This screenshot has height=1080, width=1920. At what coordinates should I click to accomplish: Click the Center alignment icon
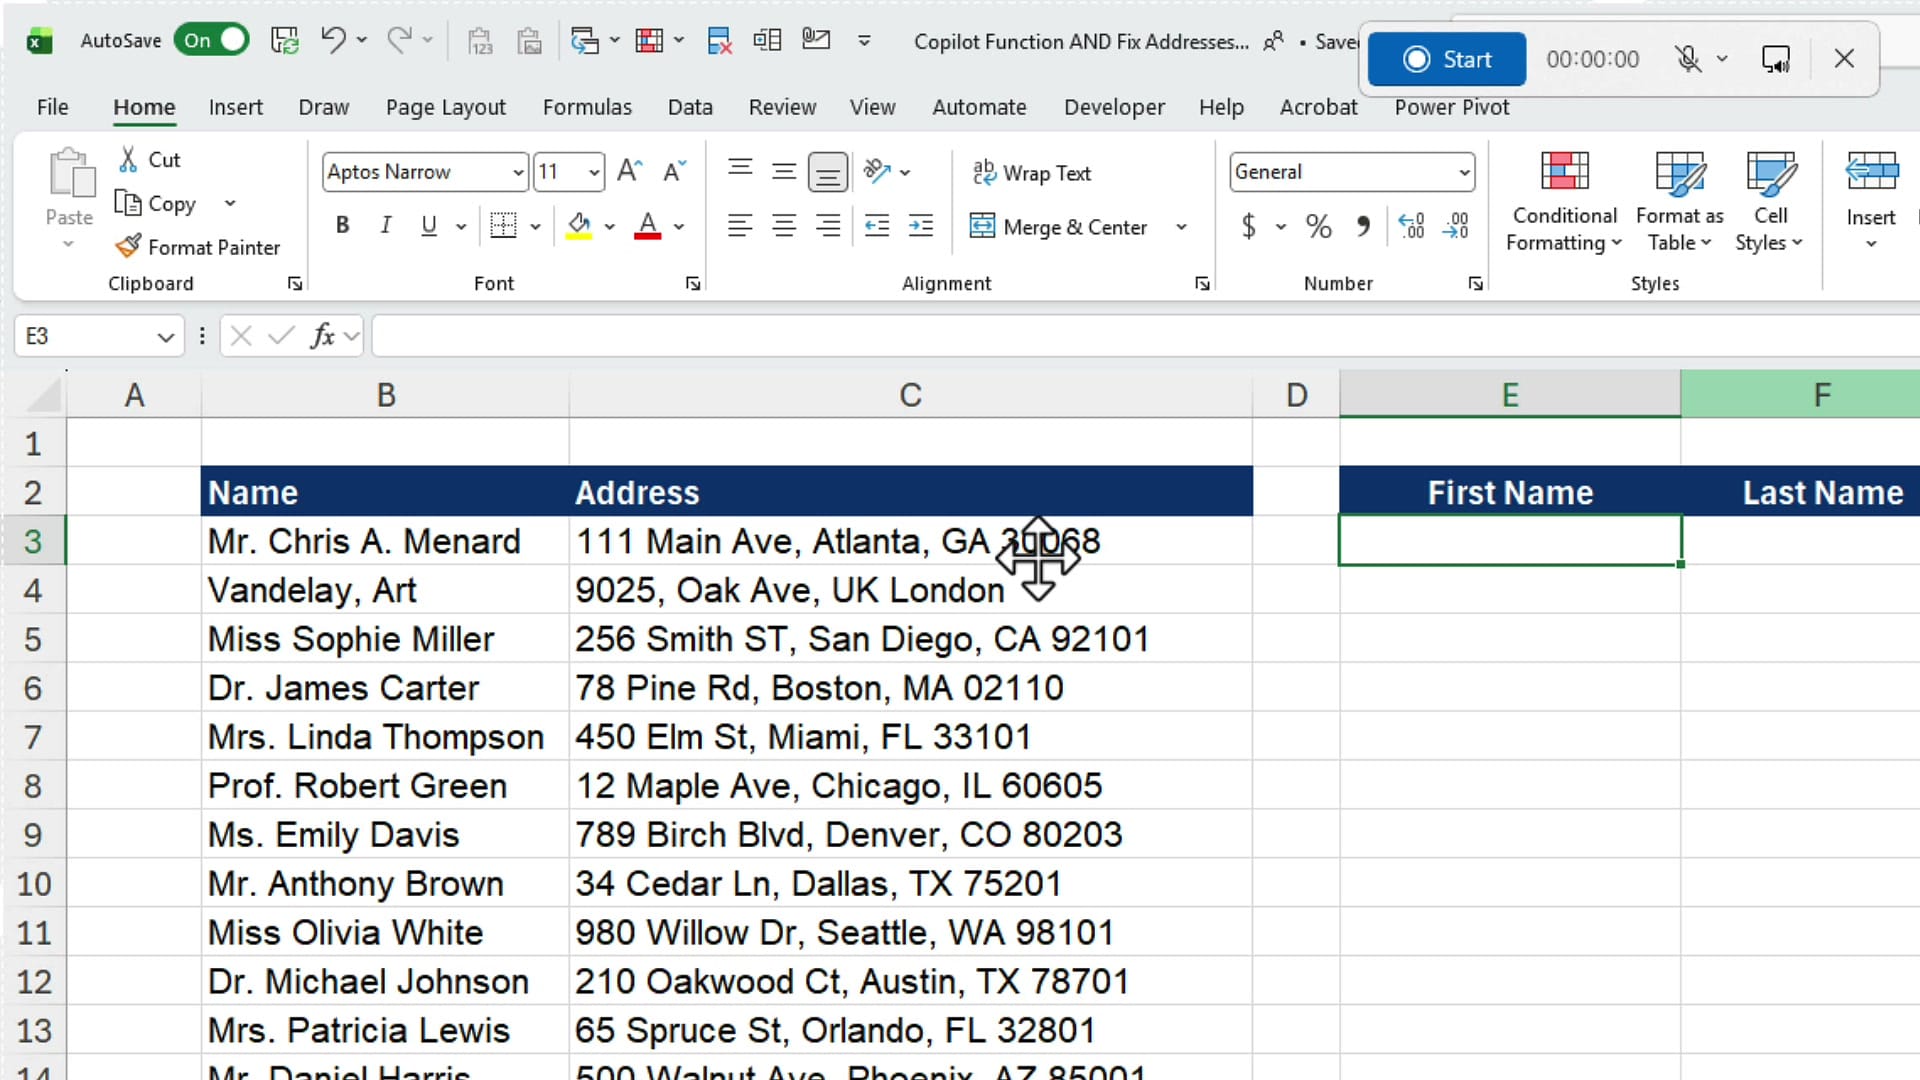784,226
